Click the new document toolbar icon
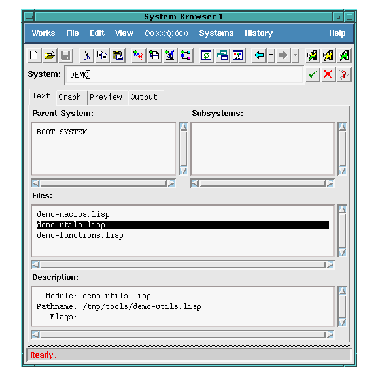 point(34,55)
